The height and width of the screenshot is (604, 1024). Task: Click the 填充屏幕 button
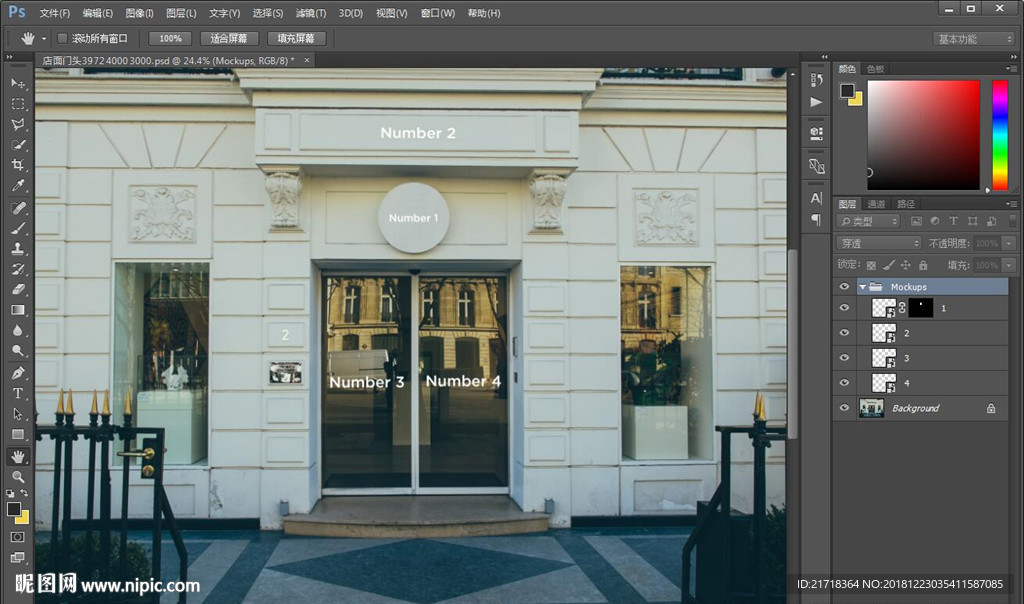point(296,39)
